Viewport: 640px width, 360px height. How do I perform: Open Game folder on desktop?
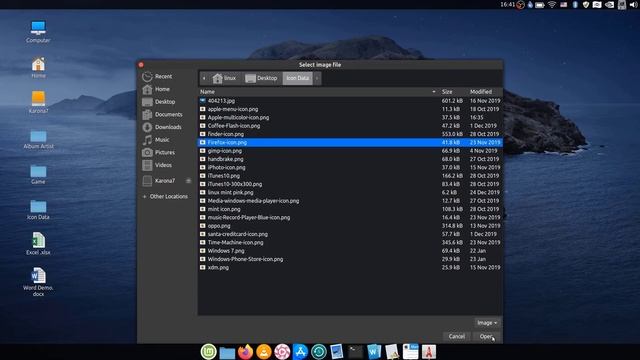pos(38,174)
